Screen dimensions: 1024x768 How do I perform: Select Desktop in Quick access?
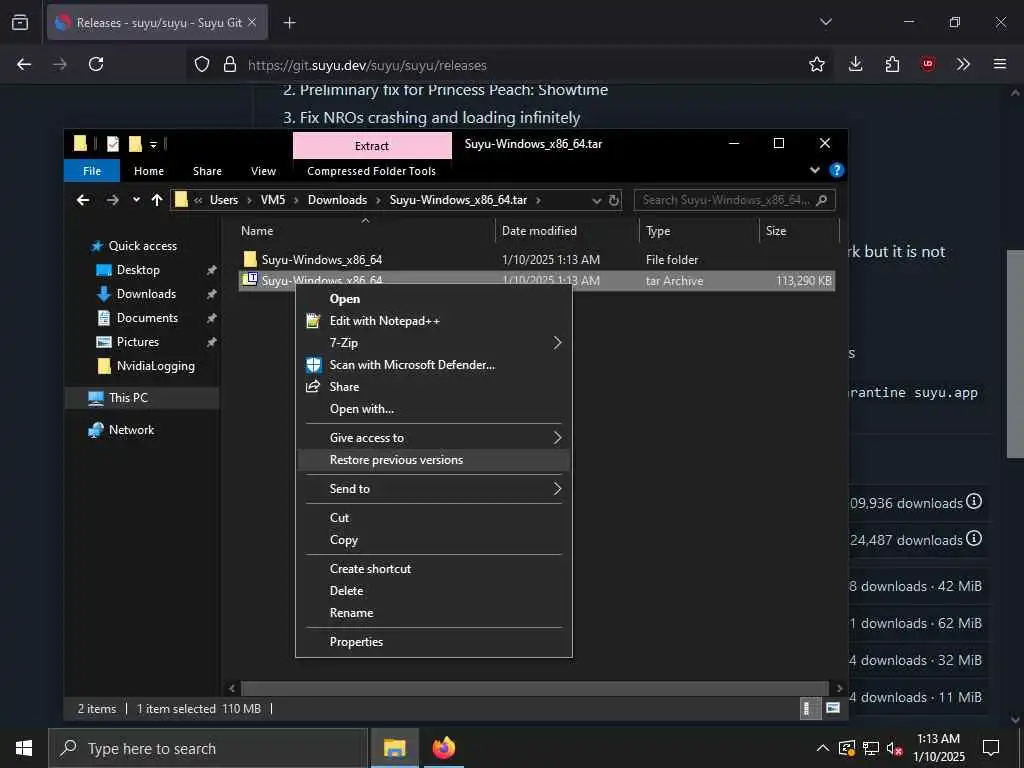pos(138,270)
